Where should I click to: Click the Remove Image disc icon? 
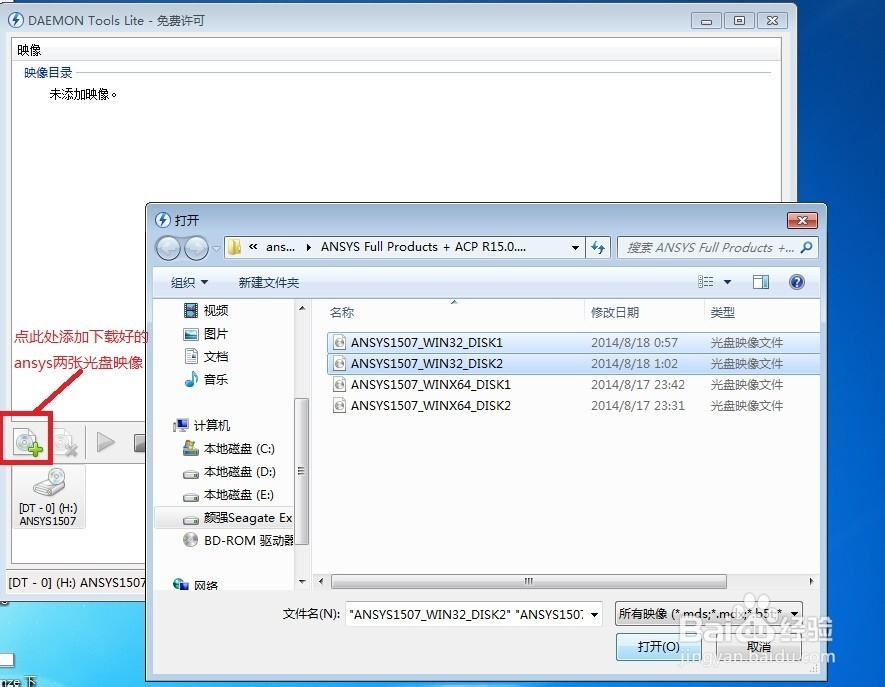tap(65, 442)
